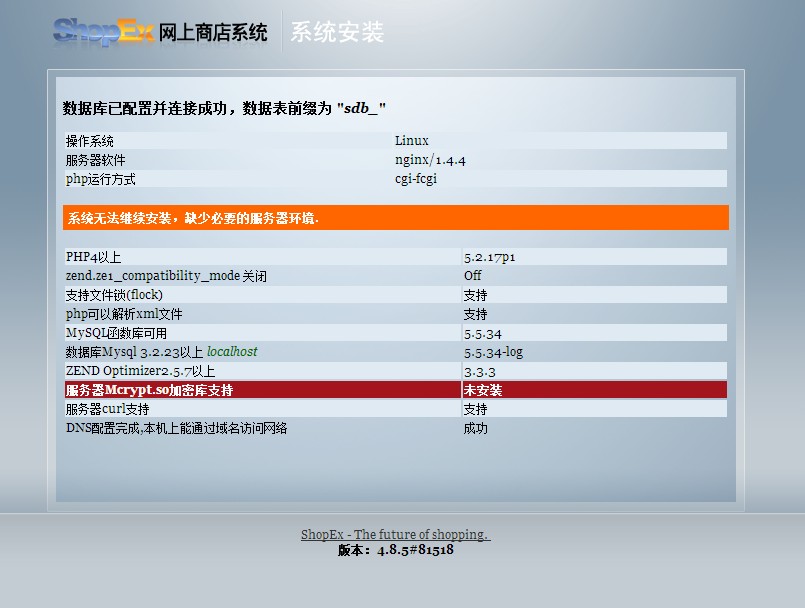Click the PHP4以上 requirement row

tap(93, 257)
